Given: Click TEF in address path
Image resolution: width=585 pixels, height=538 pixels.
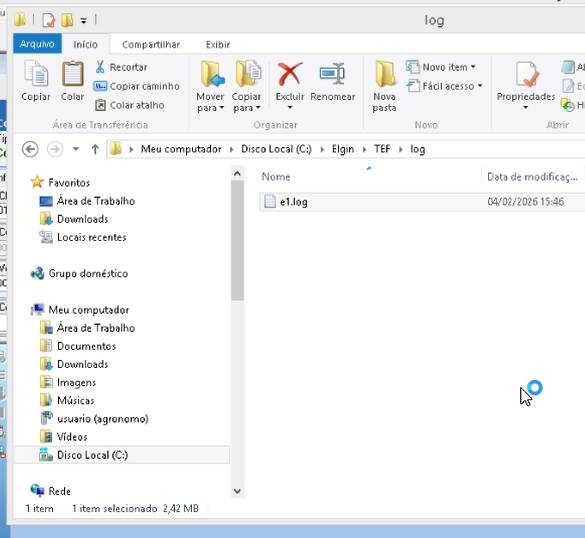Looking at the screenshot, I should [x=382, y=149].
